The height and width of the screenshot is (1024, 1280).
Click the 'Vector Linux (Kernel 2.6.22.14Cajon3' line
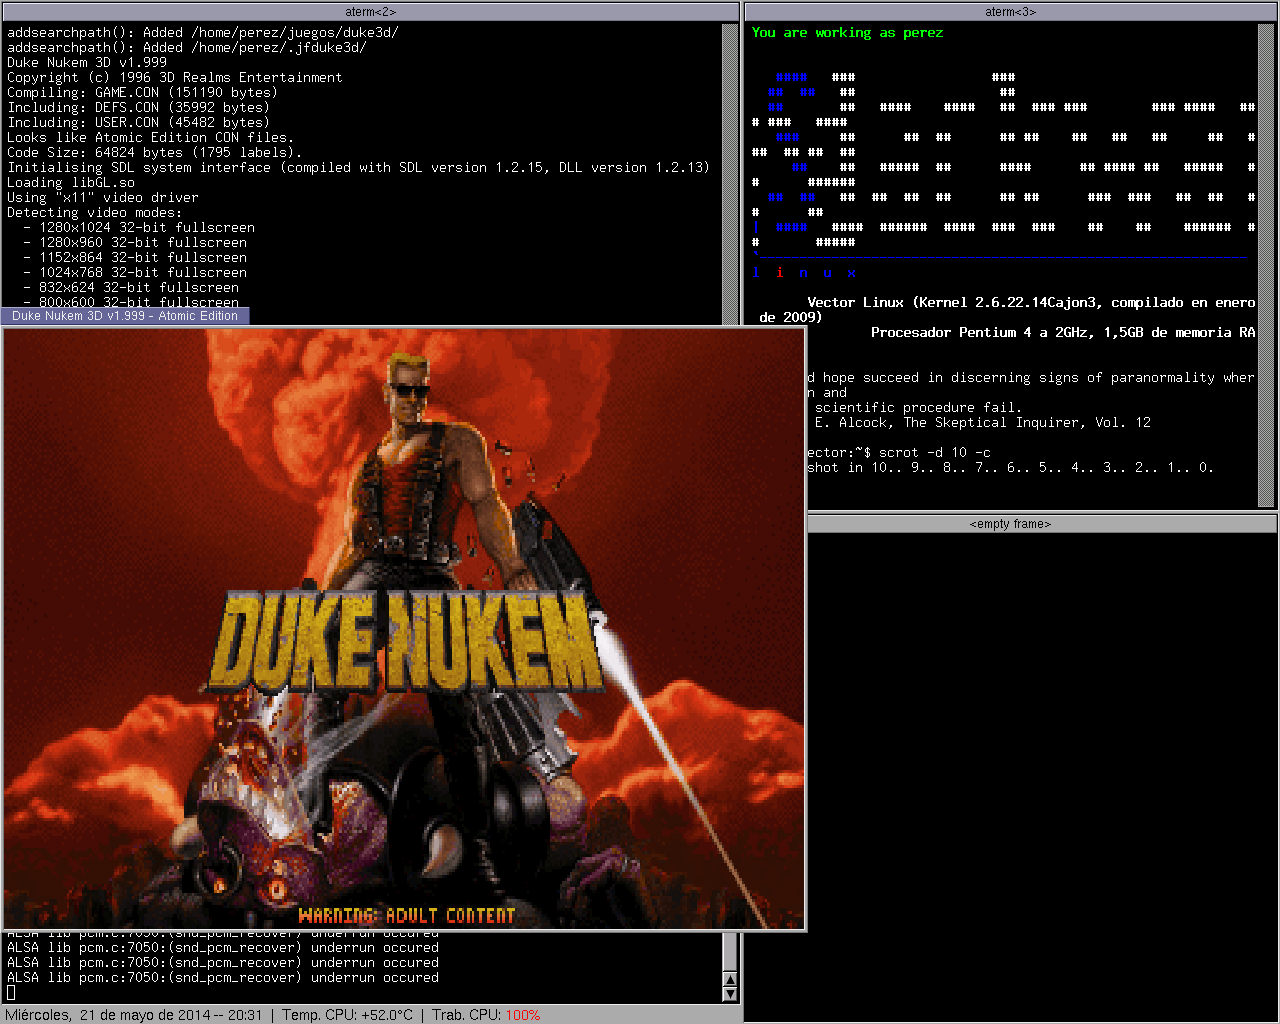(1031, 302)
